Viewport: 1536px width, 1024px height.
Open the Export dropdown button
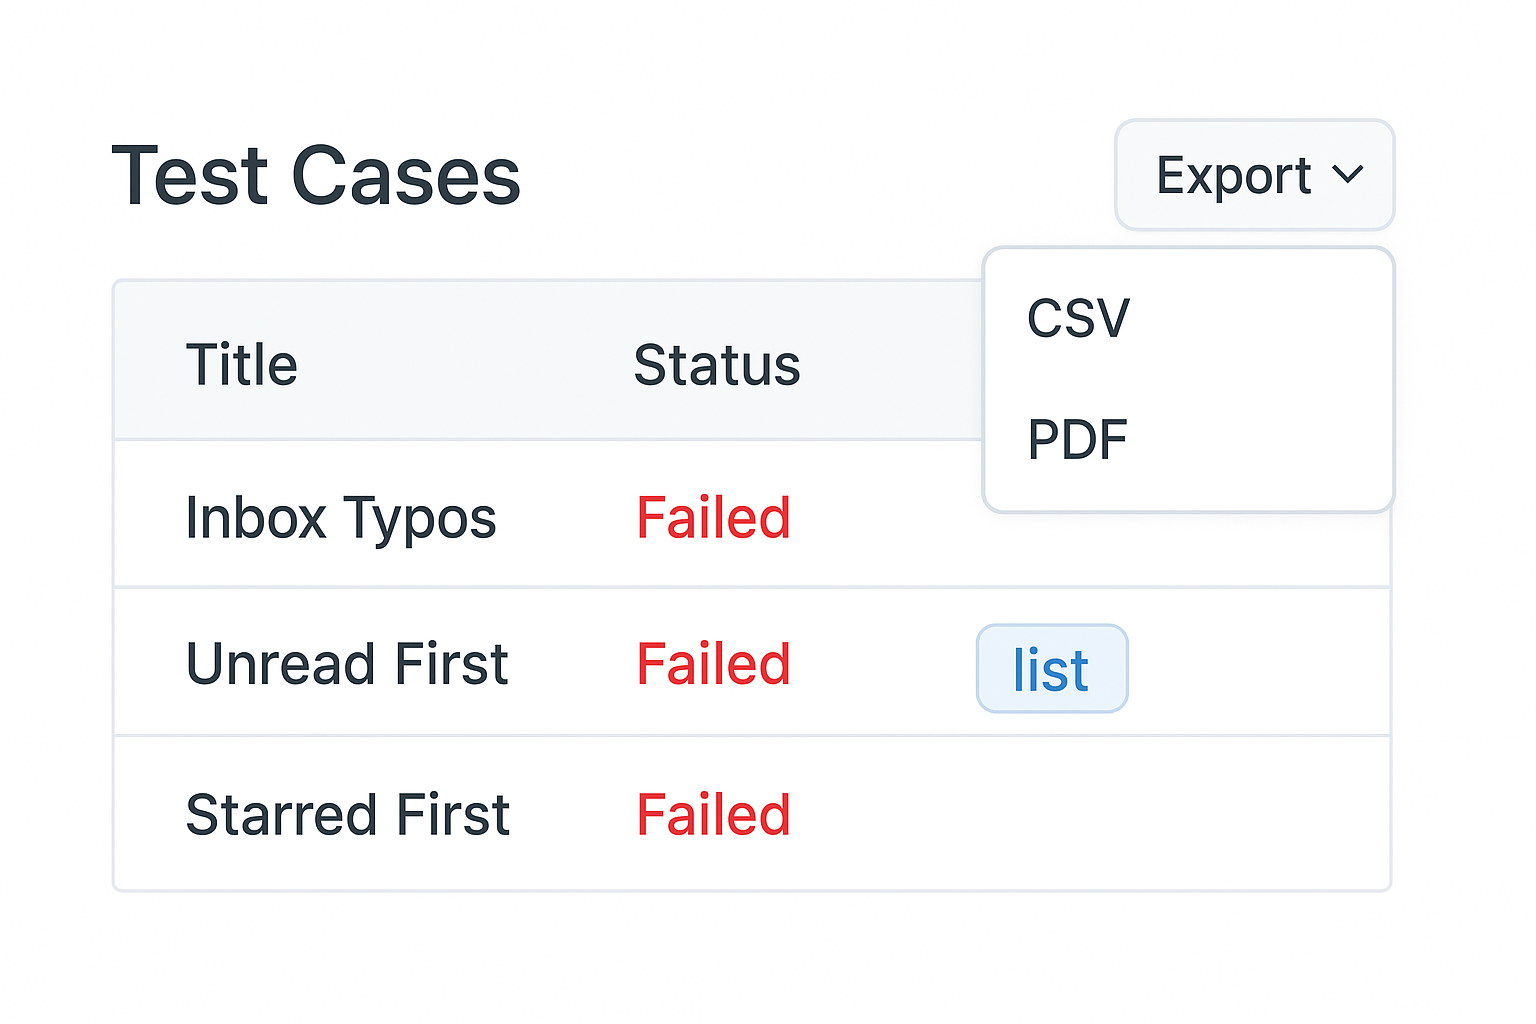[x=1254, y=176]
